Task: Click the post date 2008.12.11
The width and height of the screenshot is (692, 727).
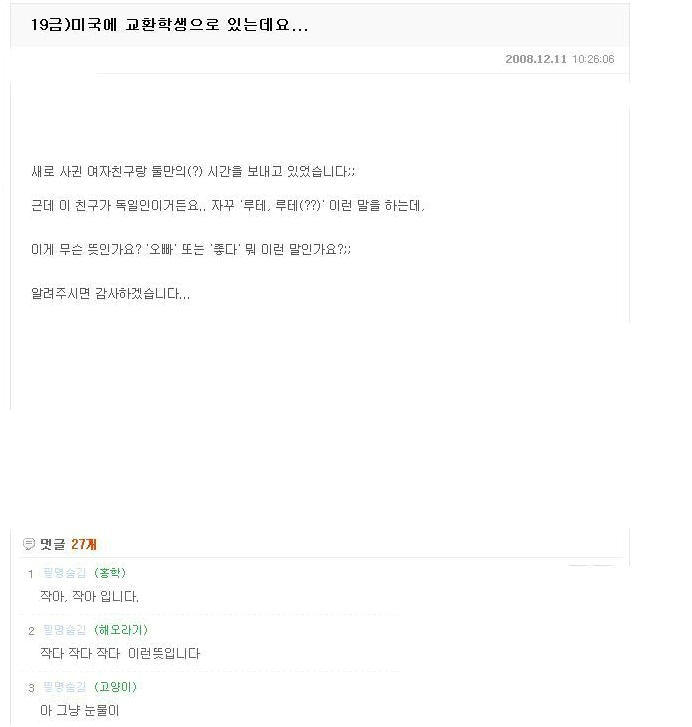Action: click(x=536, y=59)
